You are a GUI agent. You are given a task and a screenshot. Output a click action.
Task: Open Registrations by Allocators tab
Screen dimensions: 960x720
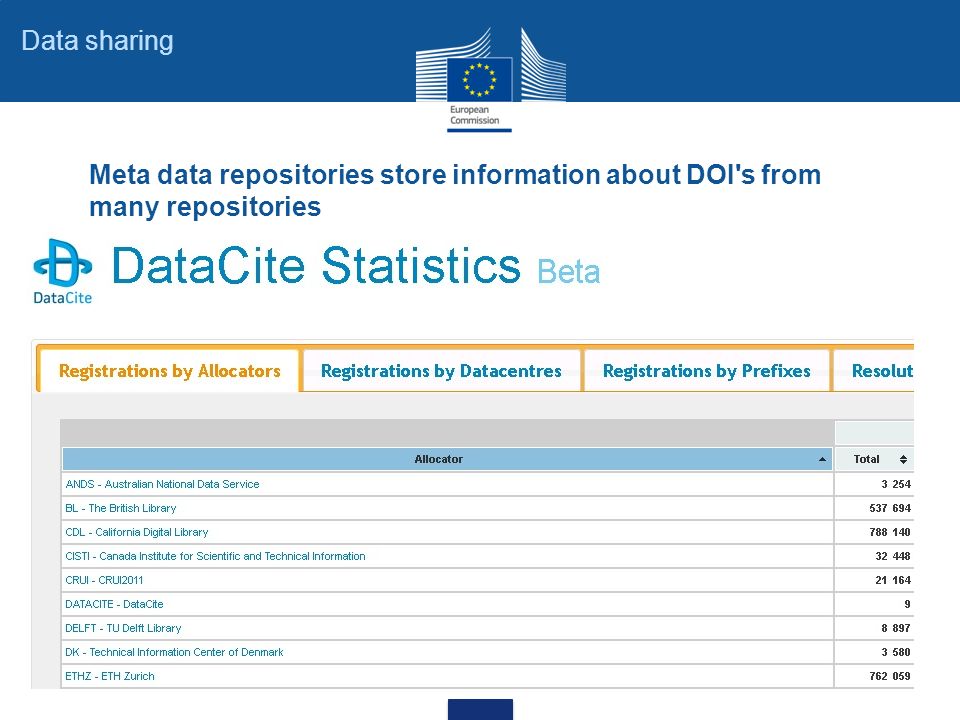pyautogui.click(x=170, y=371)
